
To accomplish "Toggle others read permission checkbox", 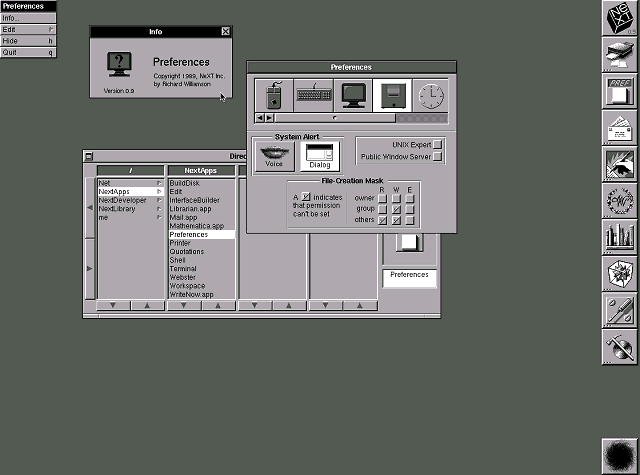I will [x=382, y=220].
